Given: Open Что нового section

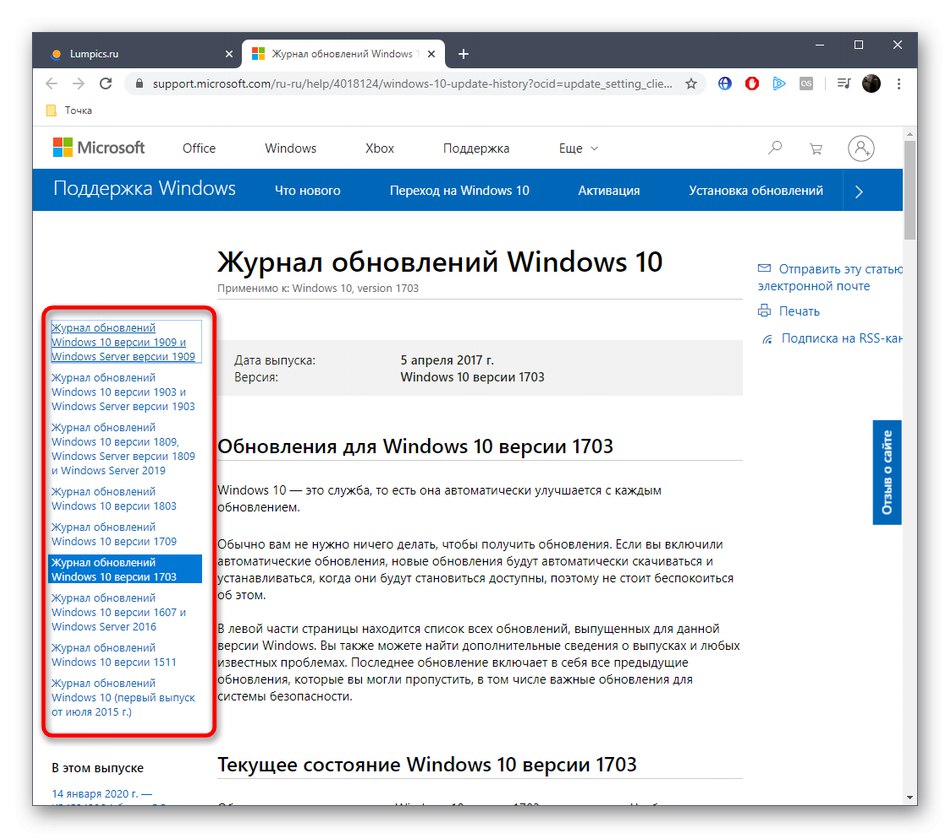Looking at the screenshot, I should 307,190.
